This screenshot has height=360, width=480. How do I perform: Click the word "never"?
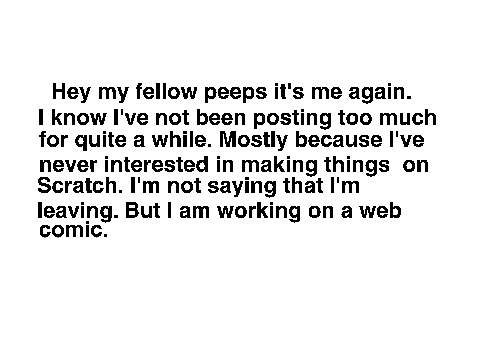[68, 166]
